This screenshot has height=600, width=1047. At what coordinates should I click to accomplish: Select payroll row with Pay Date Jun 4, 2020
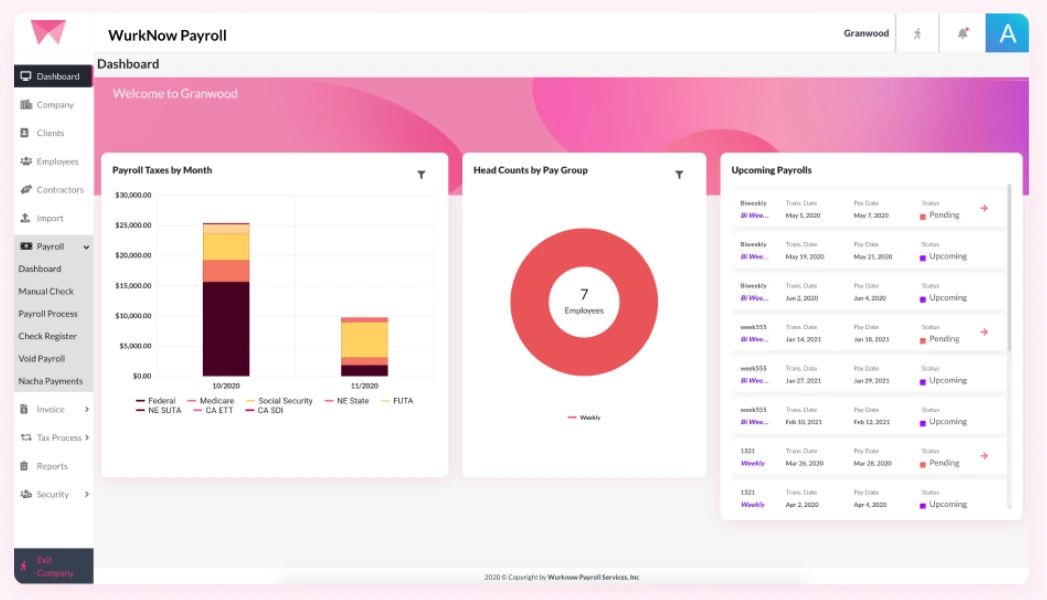[x=869, y=292]
